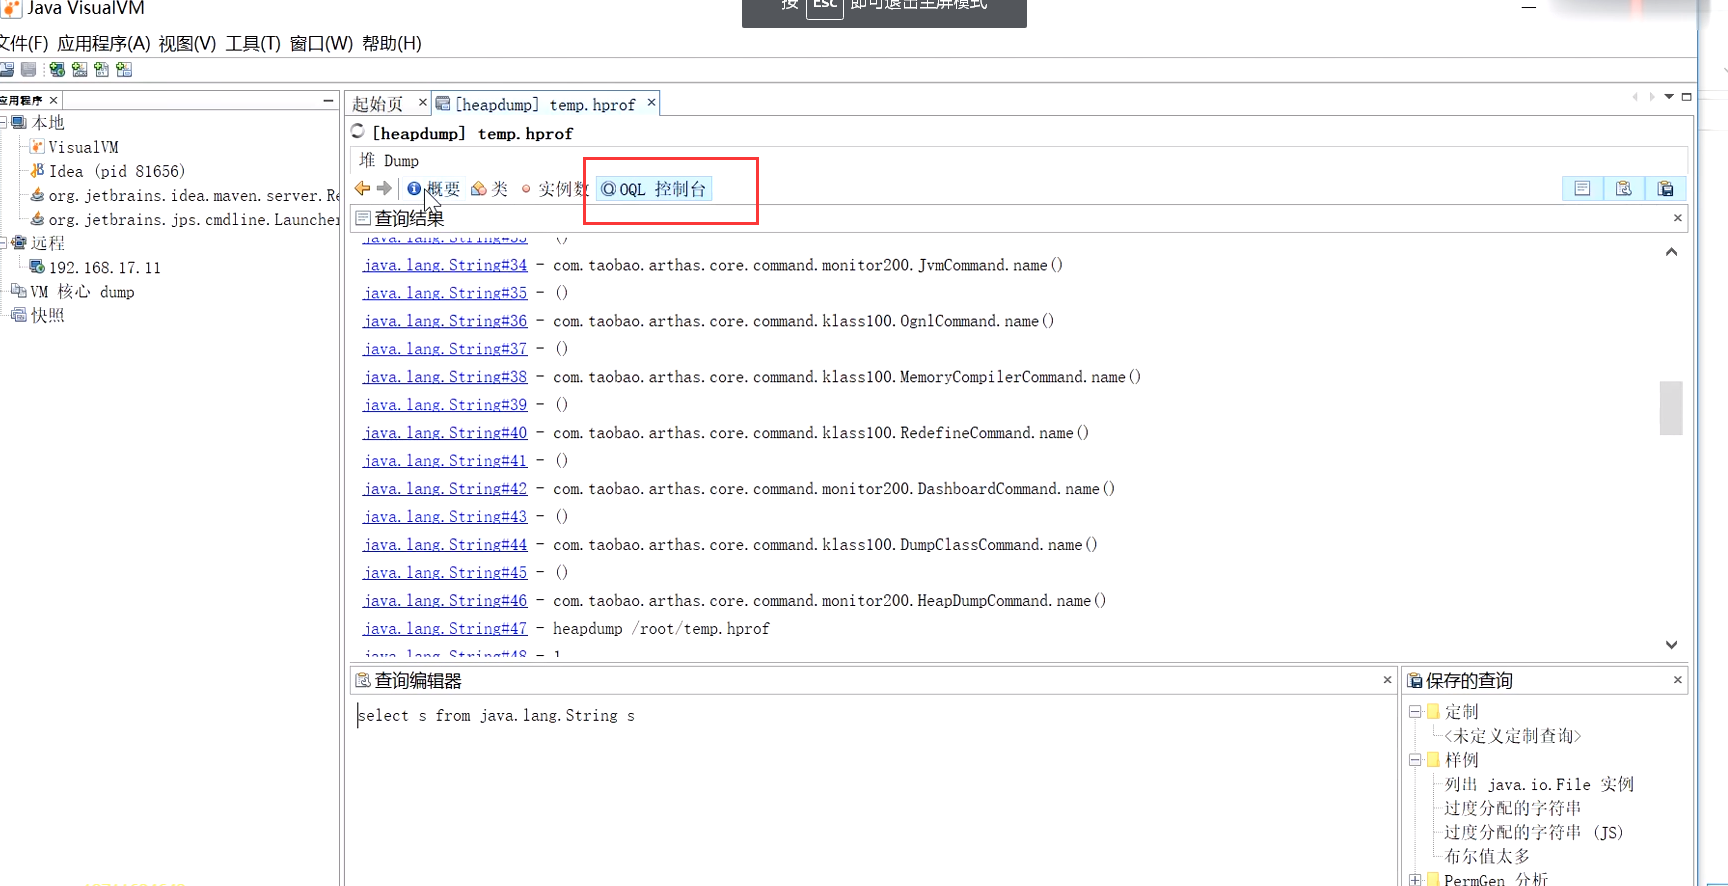Open the java.lang.String#47 link
The height and width of the screenshot is (886, 1728).
(445, 629)
